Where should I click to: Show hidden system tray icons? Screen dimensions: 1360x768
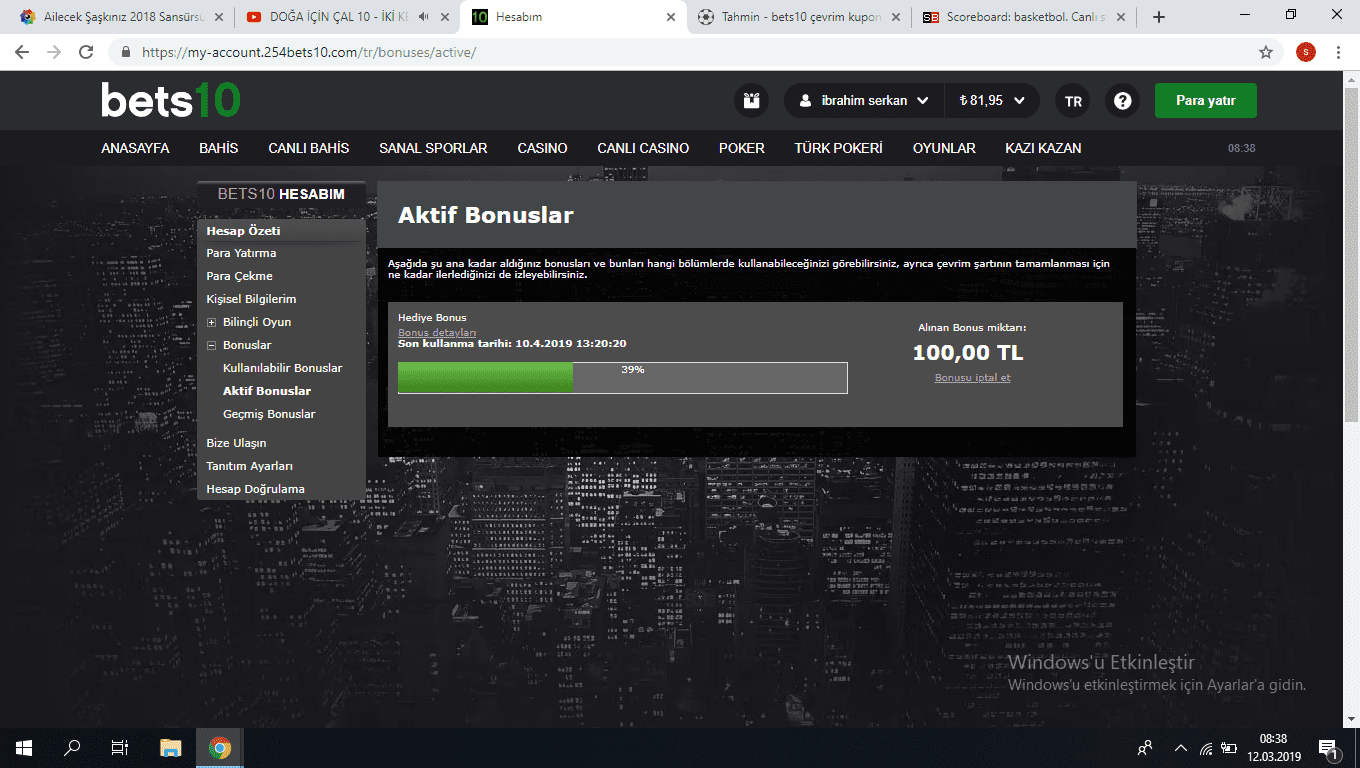(x=1181, y=748)
